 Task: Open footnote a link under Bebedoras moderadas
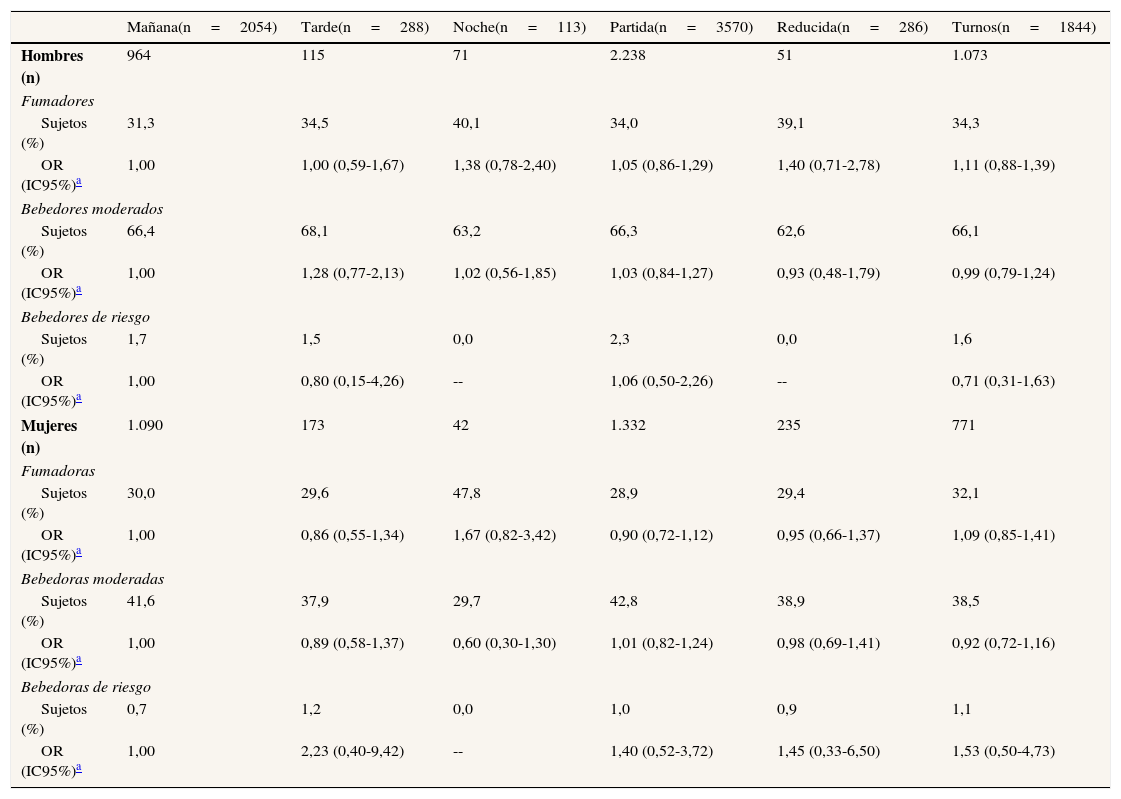79,660
